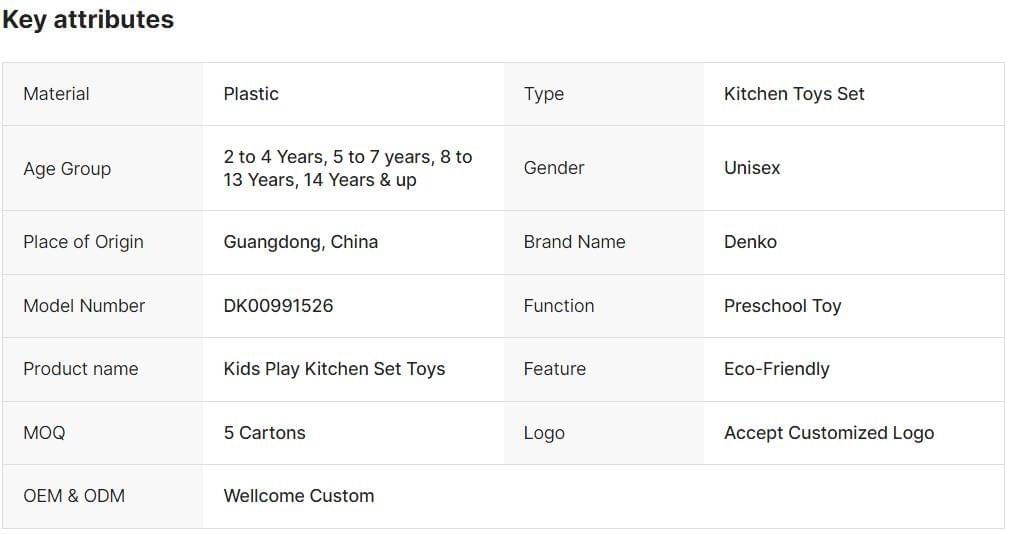Image resolution: width=1011 pixels, height=534 pixels.
Task: Select the Guangdong, China value
Action: click(301, 242)
